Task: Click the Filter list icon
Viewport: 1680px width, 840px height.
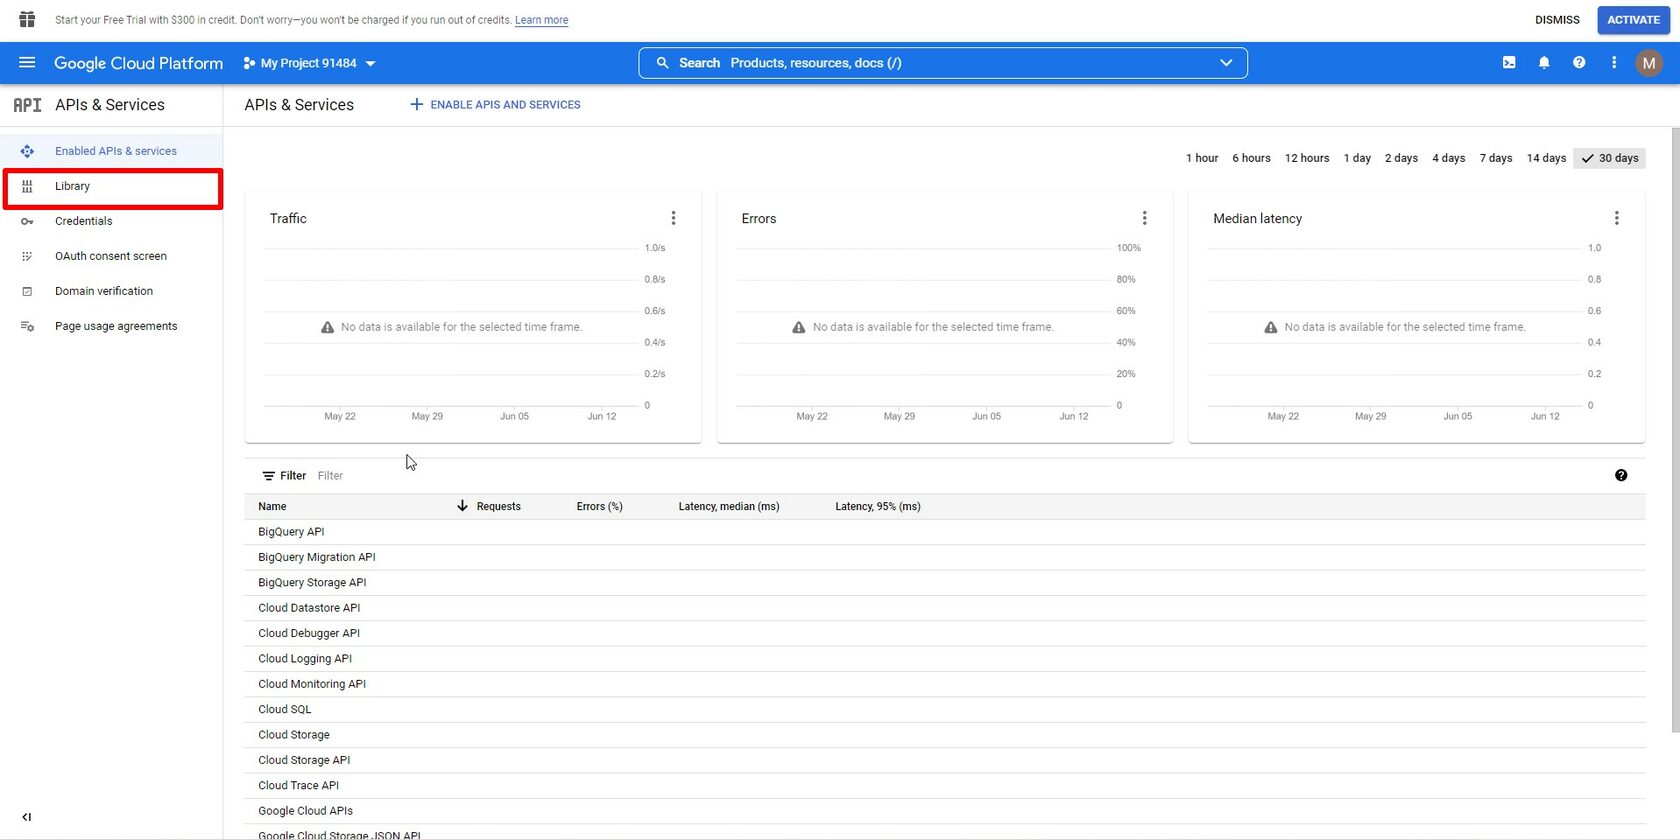Action: 268,476
